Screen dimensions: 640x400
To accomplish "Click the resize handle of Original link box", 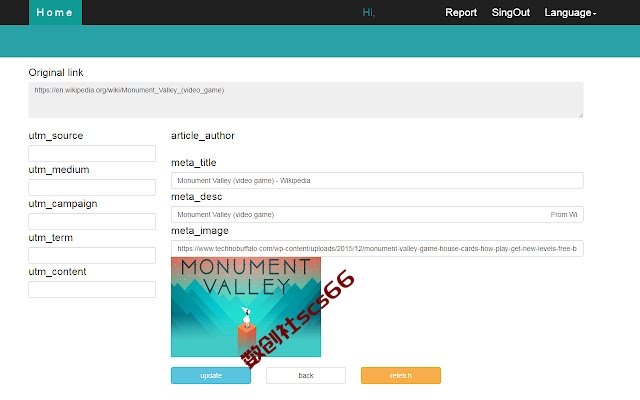I will click(580, 115).
